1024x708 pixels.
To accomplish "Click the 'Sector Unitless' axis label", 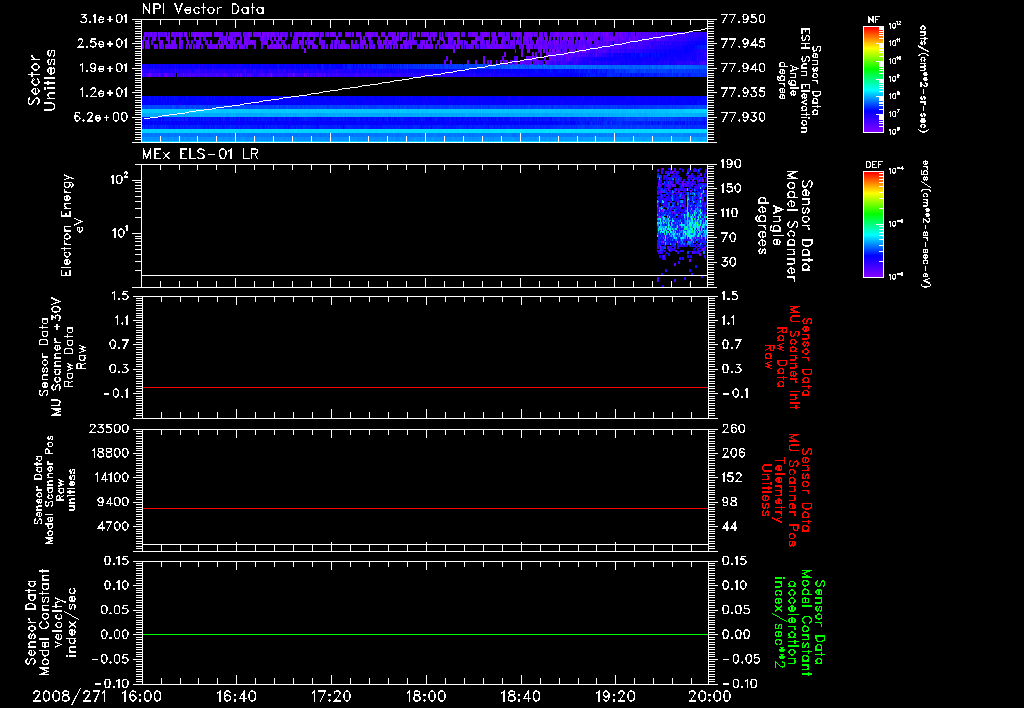I will [42, 80].
